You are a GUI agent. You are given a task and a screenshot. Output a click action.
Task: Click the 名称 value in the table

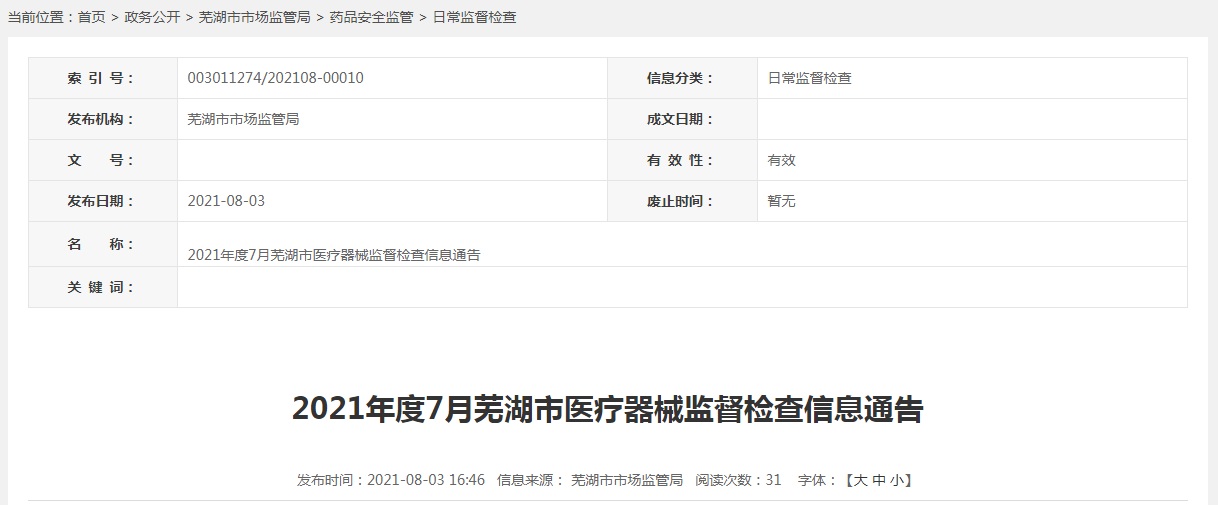click(334, 255)
